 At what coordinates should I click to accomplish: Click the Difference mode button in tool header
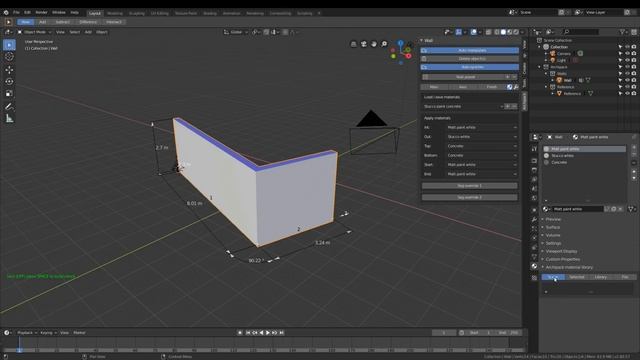click(88, 22)
